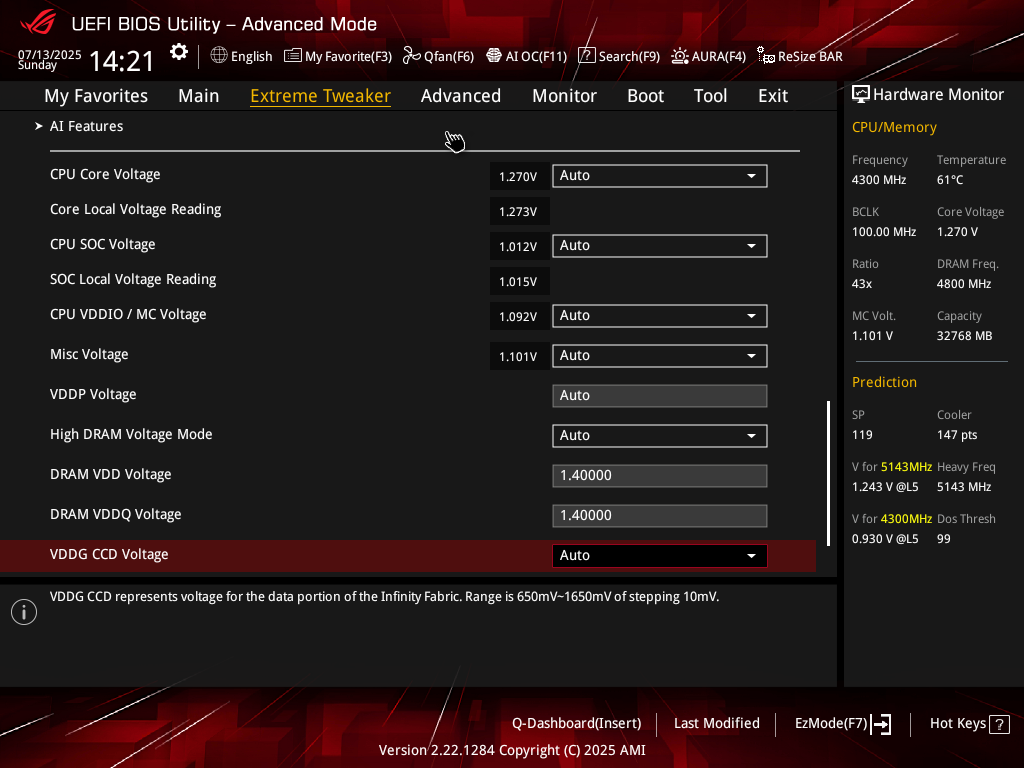This screenshot has height=768, width=1024.
Task: Open the Monitor tab
Action: coord(564,96)
